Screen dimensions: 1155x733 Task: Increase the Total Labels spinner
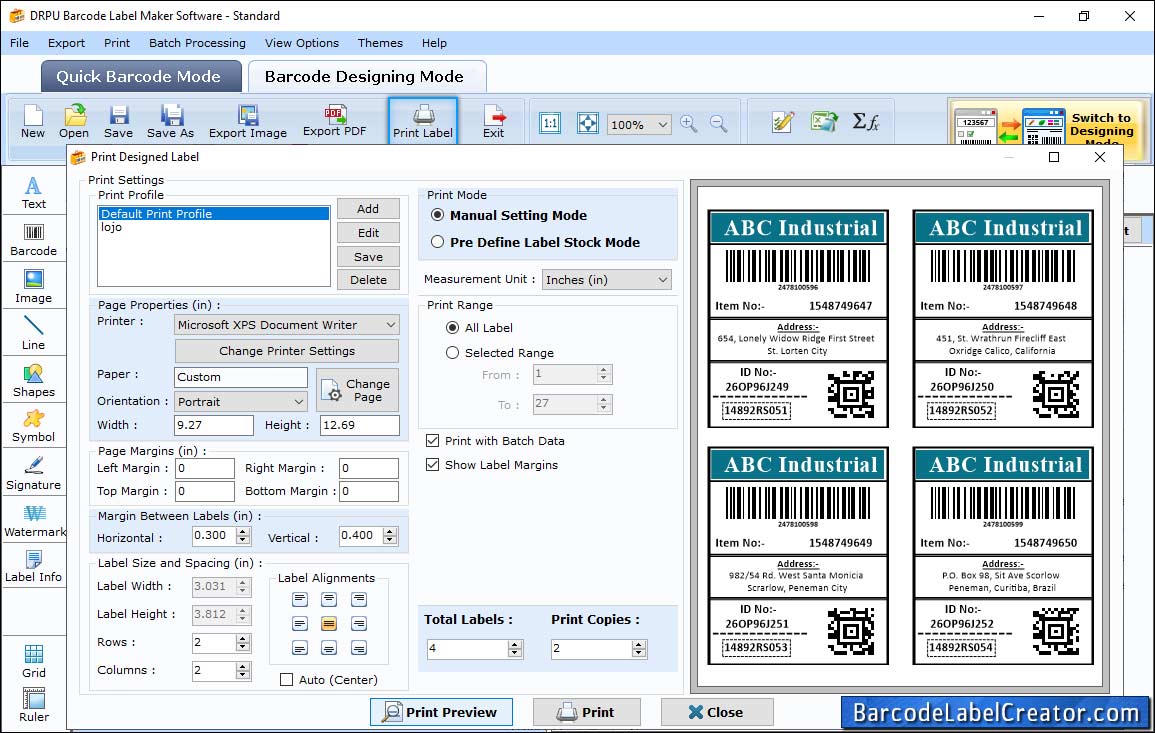tap(516, 645)
